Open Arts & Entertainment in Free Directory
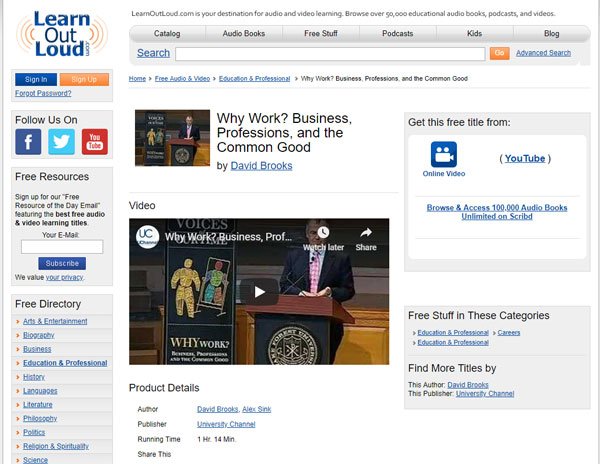The height and width of the screenshot is (464, 600). 55,321
